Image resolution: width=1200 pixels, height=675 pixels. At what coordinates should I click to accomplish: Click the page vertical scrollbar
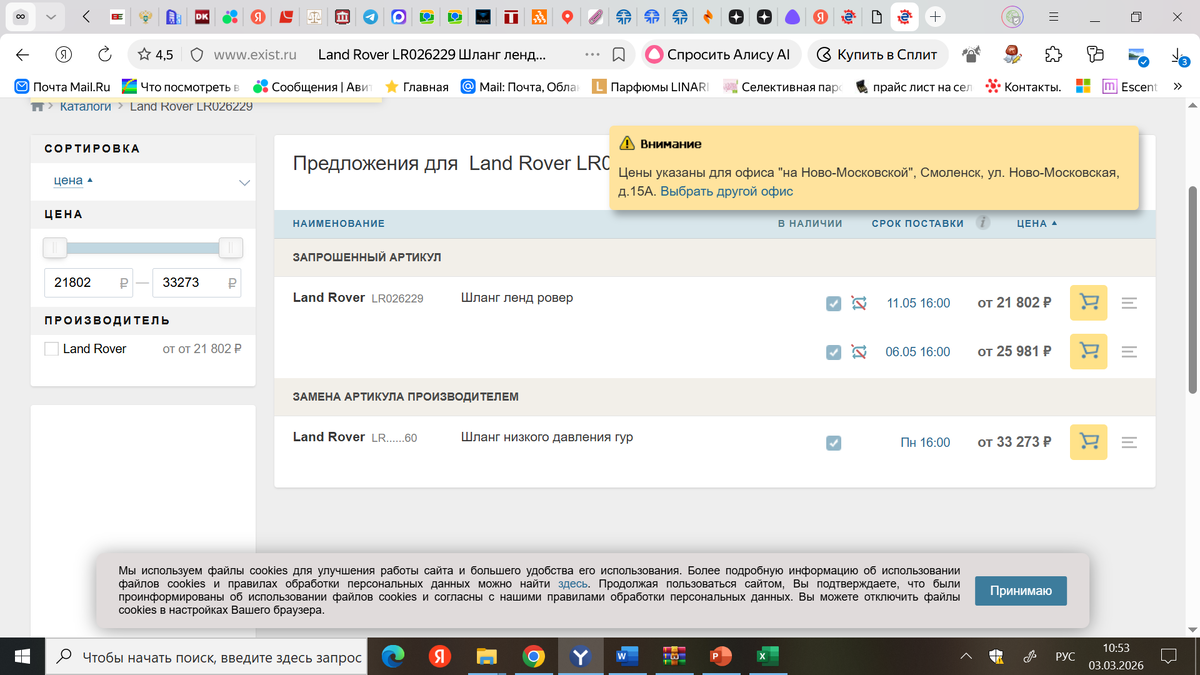[x=1192, y=290]
